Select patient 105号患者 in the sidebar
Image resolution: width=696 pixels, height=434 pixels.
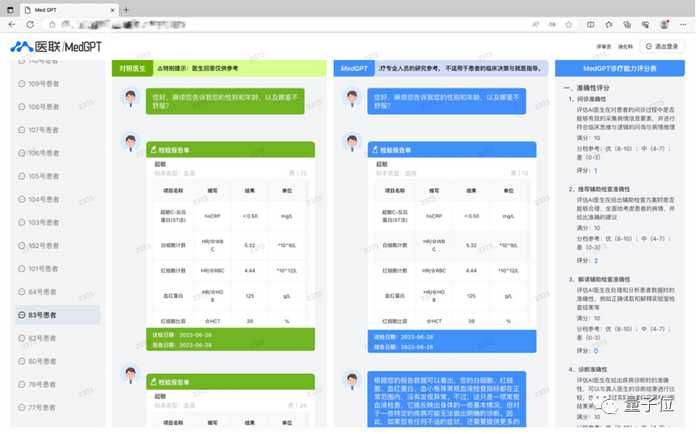coord(39,176)
